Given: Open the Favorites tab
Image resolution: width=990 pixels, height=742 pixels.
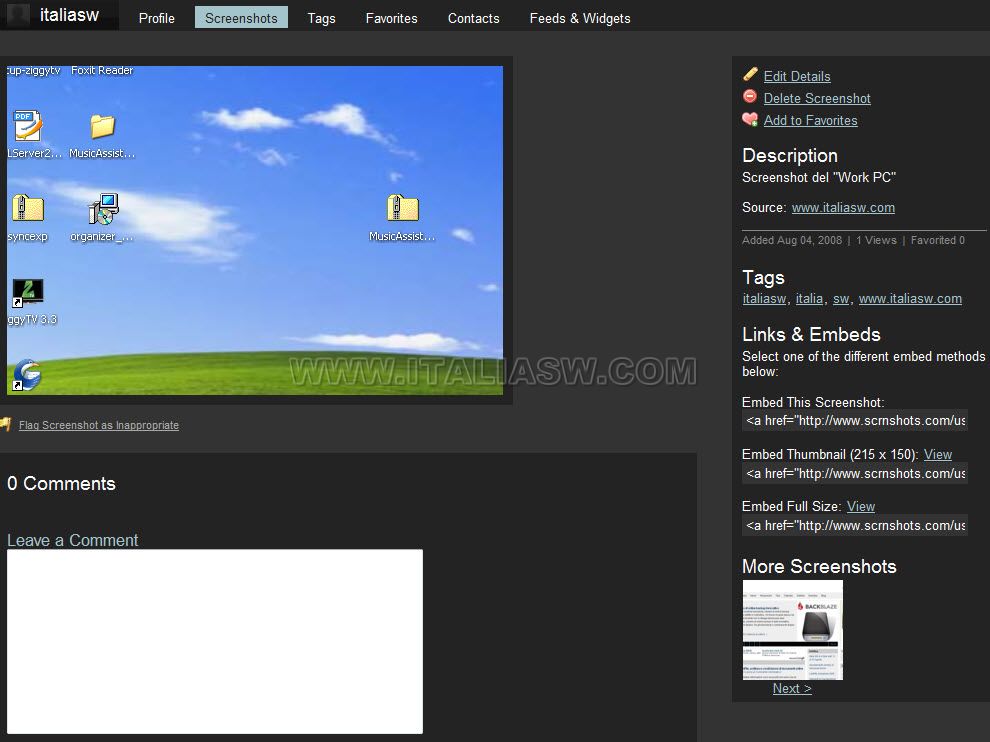Looking at the screenshot, I should click(x=391, y=18).
